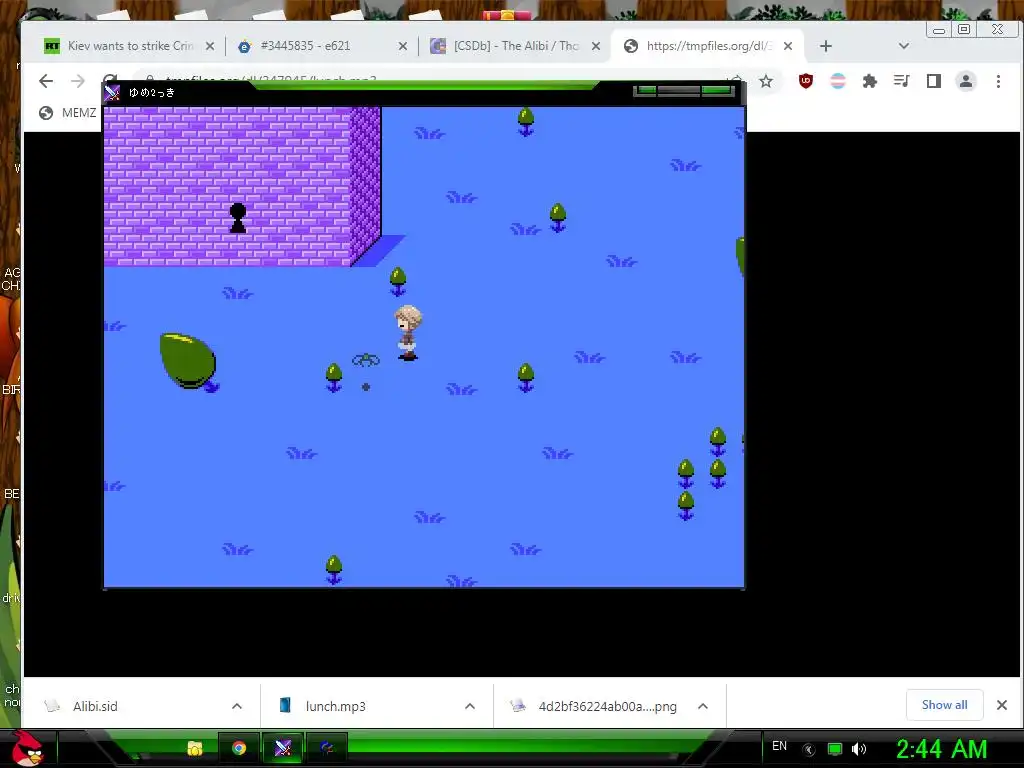
Task: Open the MEMZ bookmark
Action: click(68, 113)
